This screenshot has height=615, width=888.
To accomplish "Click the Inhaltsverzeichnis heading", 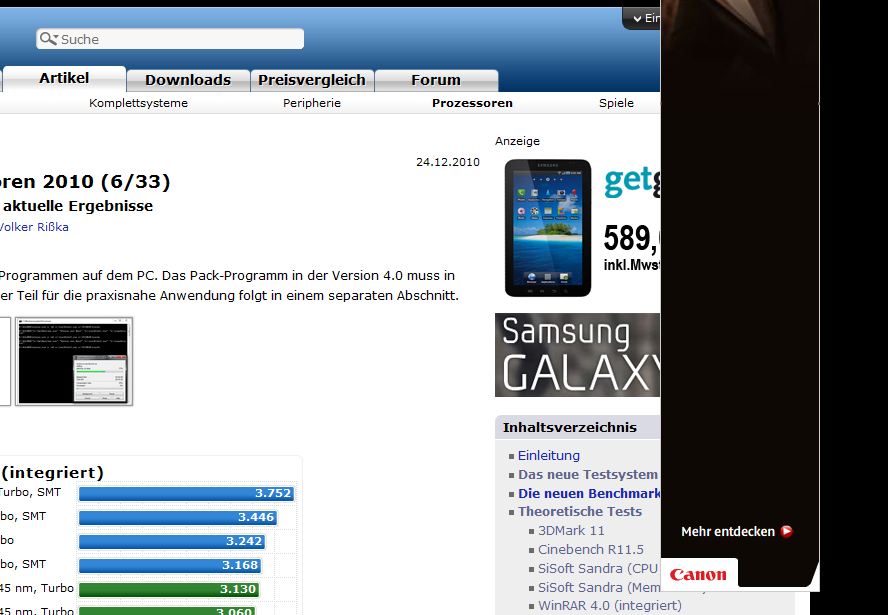I will click(x=570, y=427).
